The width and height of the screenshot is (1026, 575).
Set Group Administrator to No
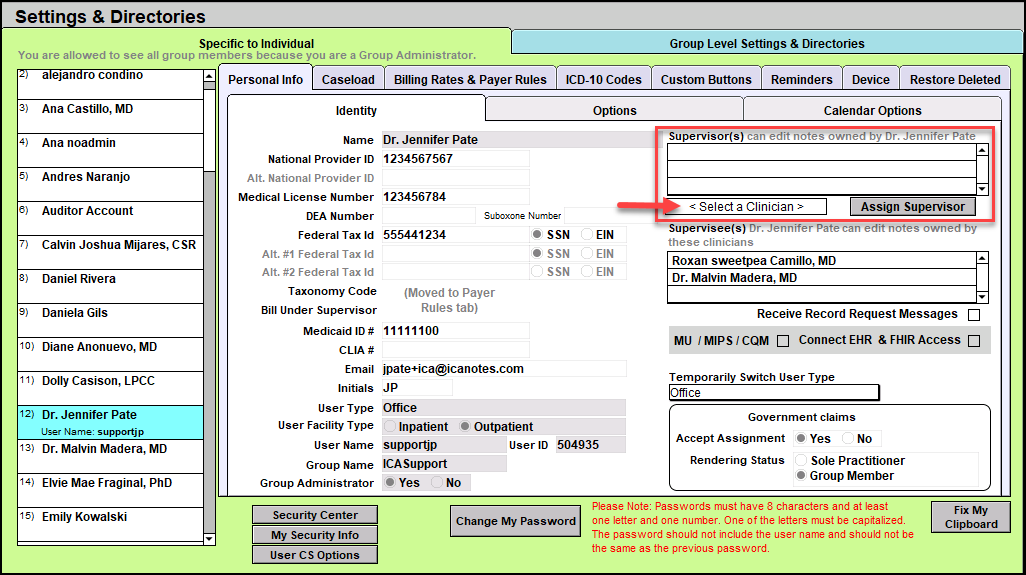437,482
